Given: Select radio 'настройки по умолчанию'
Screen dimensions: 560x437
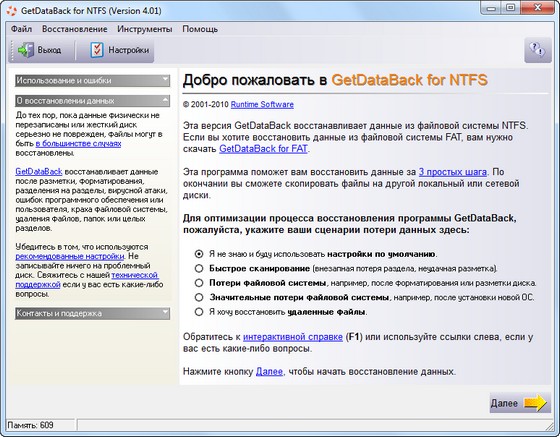Looking at the screenshot, I should point(199,254).
